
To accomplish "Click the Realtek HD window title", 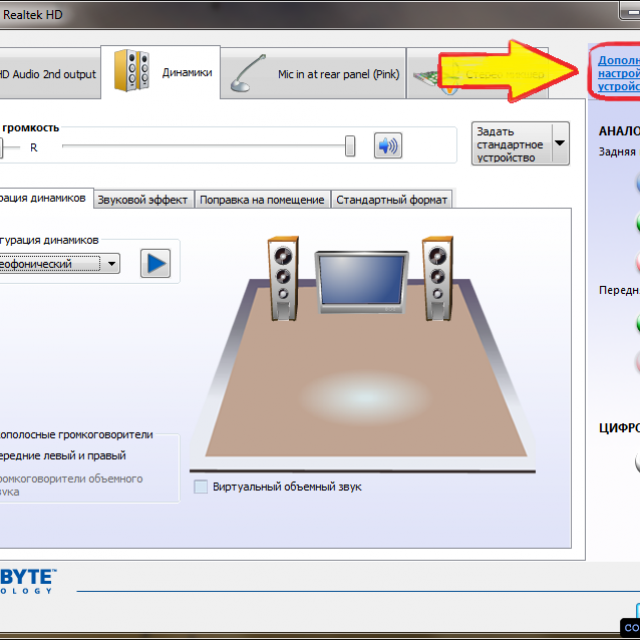I will (33, 15).
